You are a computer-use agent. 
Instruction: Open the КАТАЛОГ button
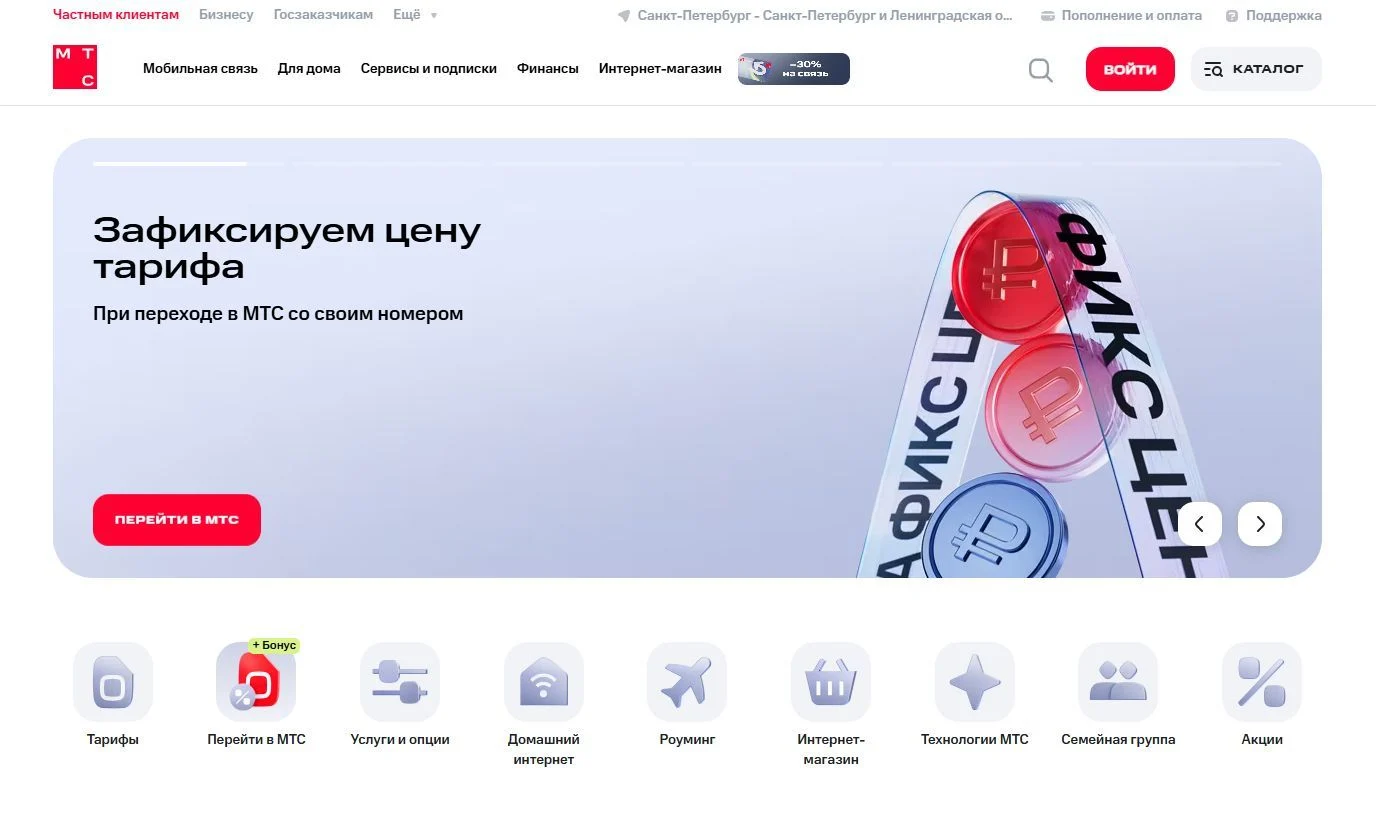click(x=1256, y=69)
